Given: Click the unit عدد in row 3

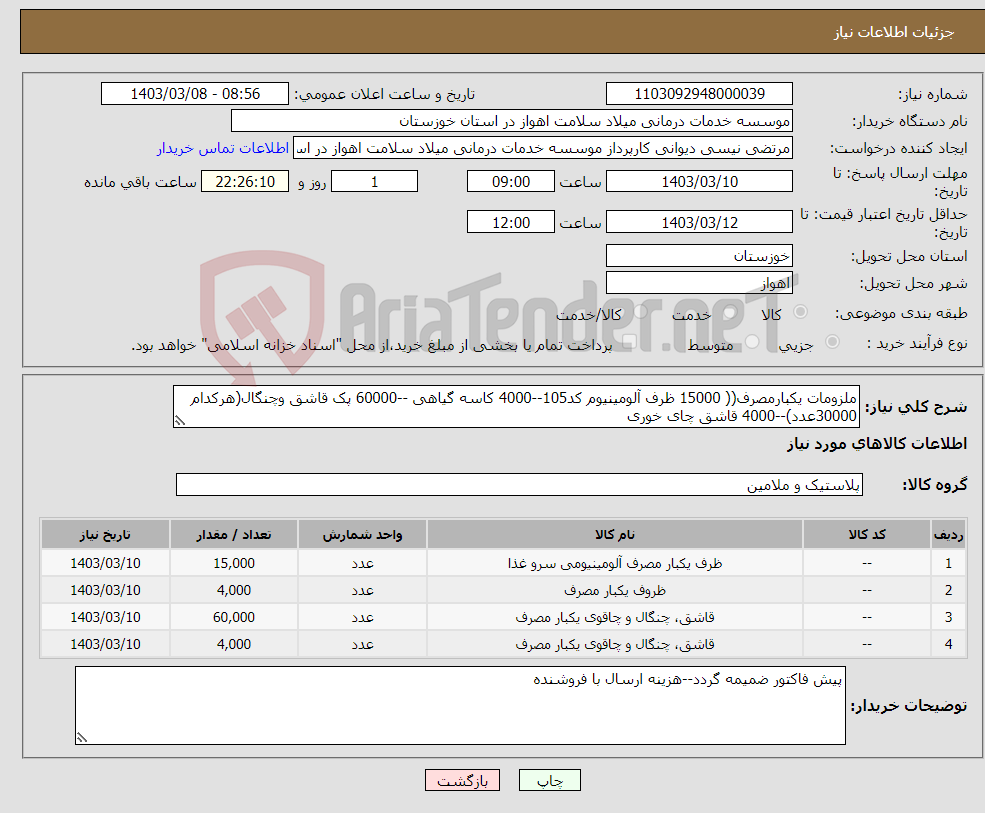Looking at the screenshot, I should click(x=362, y=618).
